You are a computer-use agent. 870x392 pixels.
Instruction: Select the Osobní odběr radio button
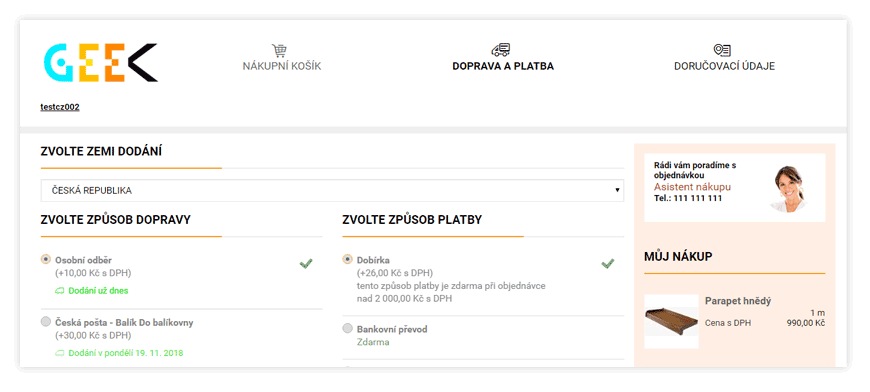45,259
